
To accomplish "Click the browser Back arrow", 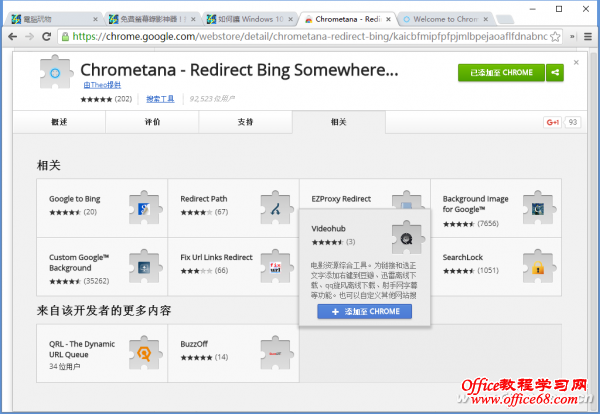I will click(13, 37).
